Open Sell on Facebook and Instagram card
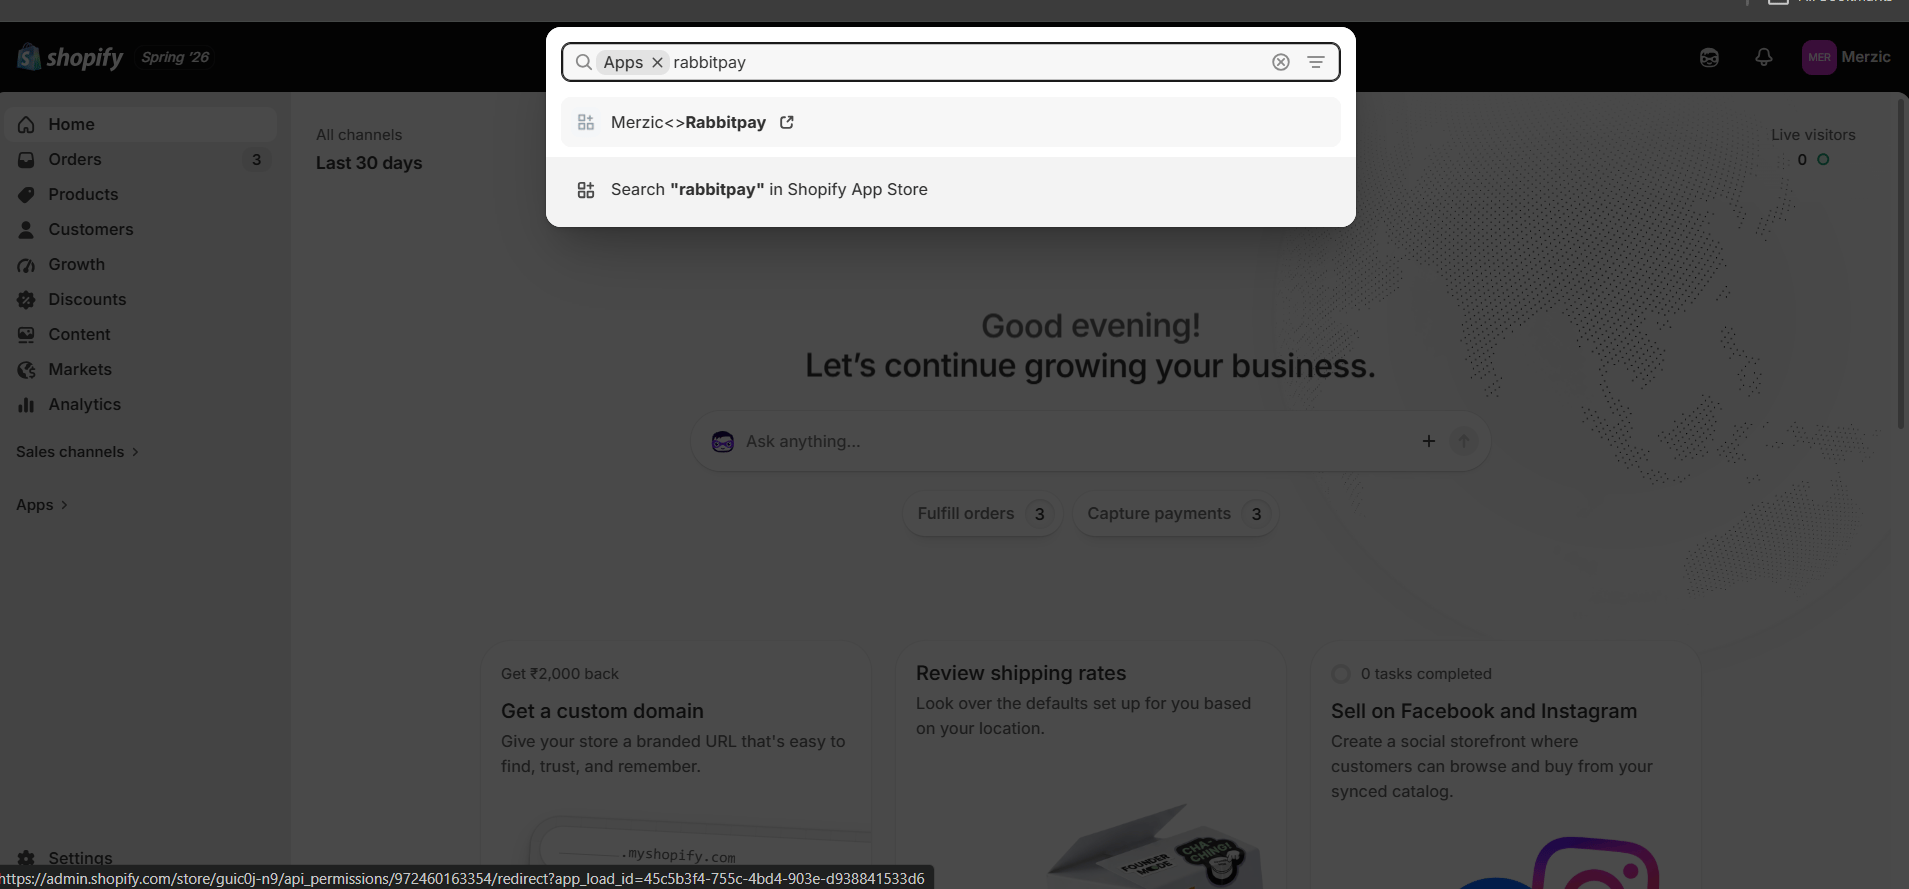The width and height of the screenshot is (1909, 889). (x=1506, y=765)
